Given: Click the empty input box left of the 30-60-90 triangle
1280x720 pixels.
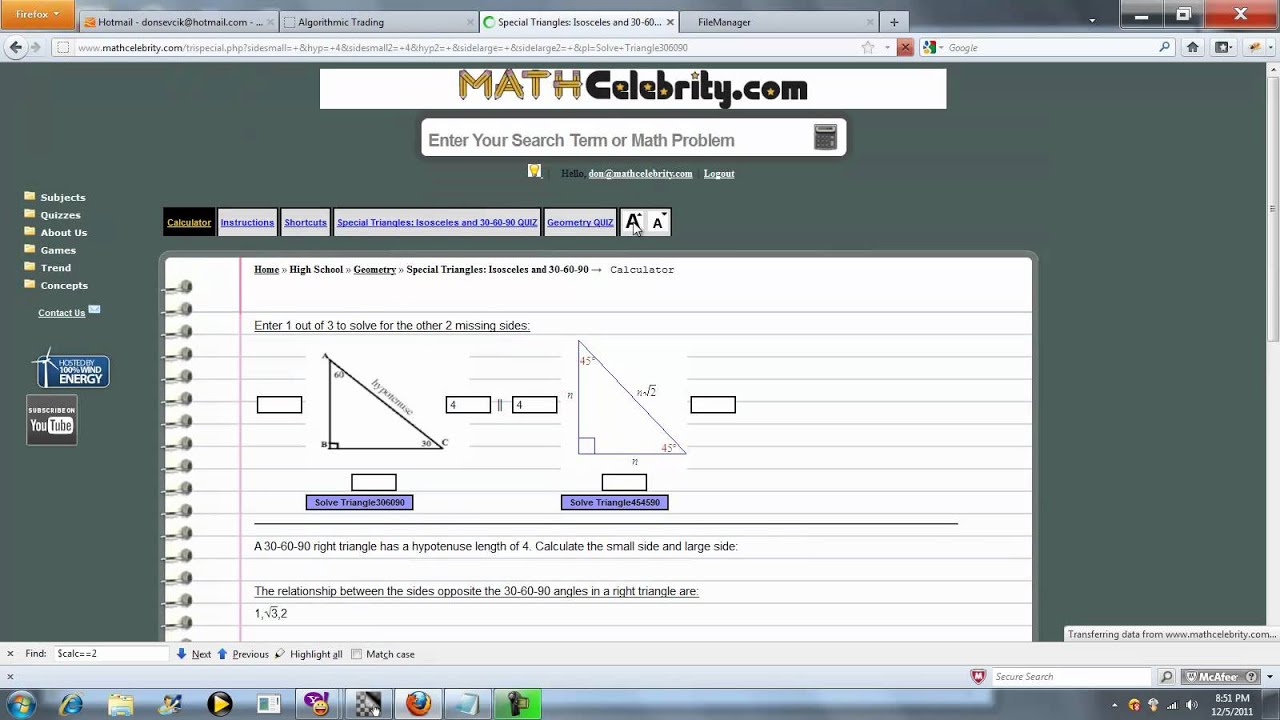Looking at the screenshot, I should tap(279, 405).
